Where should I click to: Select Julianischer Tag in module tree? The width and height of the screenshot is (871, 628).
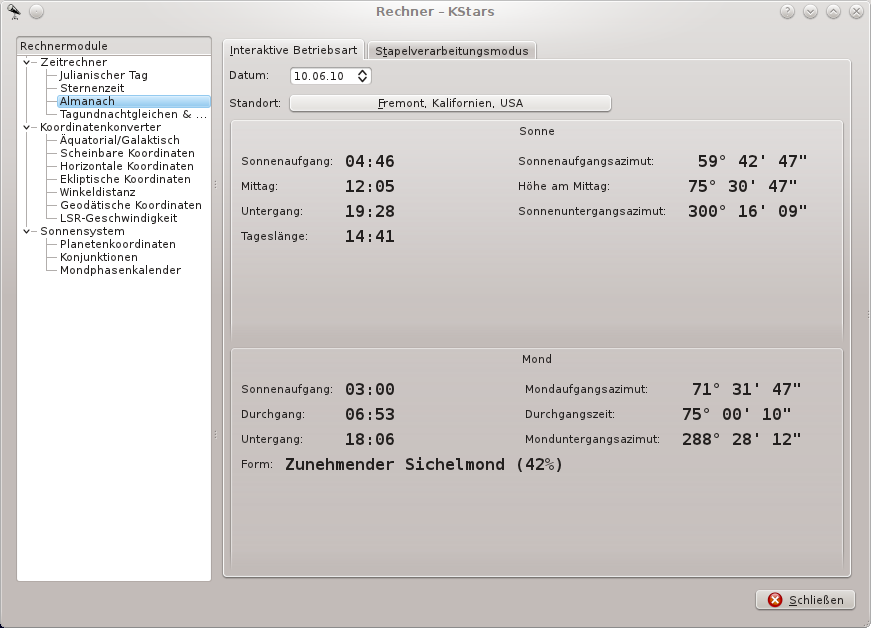click(x=103, y=75)
